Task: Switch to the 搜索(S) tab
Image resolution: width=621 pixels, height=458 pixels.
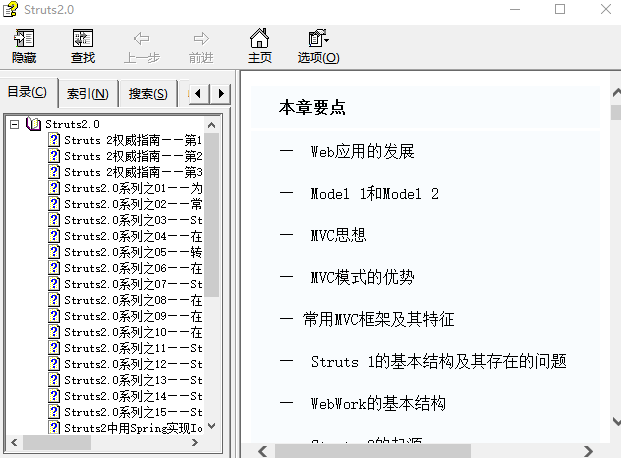Action: (147, 94)
